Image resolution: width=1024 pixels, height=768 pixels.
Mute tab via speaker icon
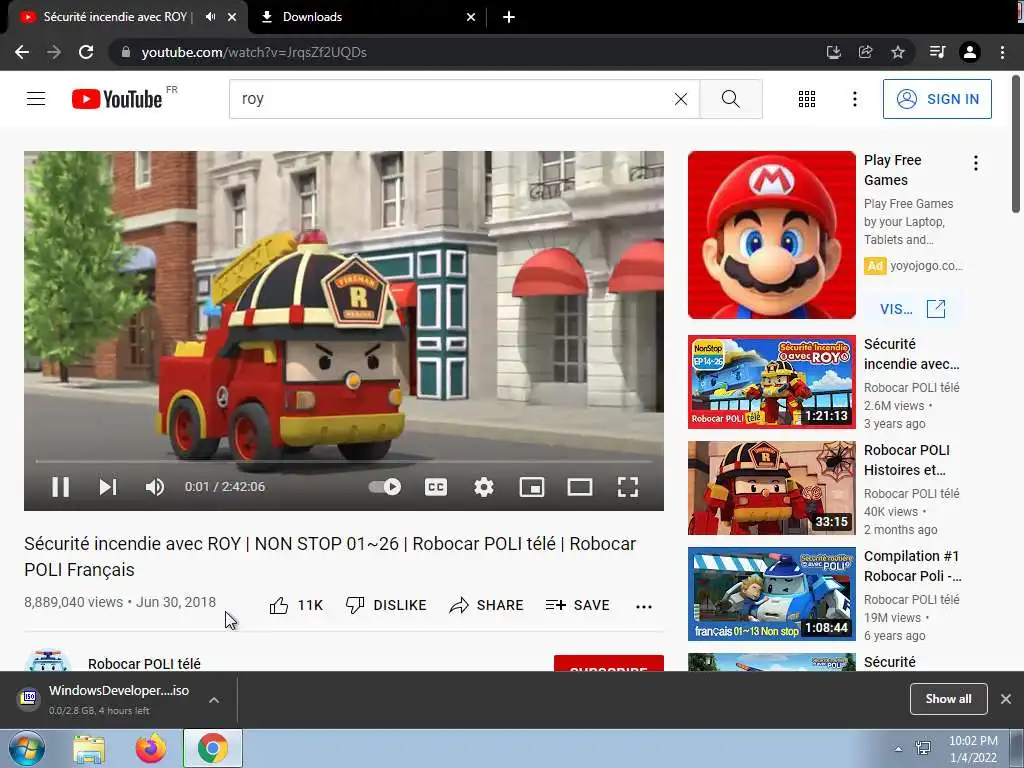pos(210,17)
